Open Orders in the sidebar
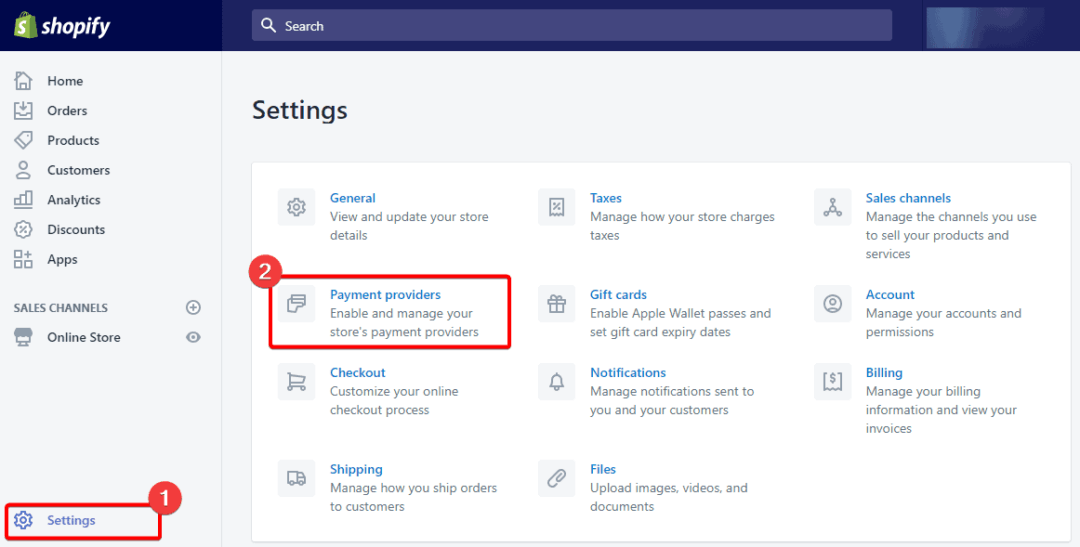Screen dimensions: 1080x547 pyautogui.click(x=67, y=111)
